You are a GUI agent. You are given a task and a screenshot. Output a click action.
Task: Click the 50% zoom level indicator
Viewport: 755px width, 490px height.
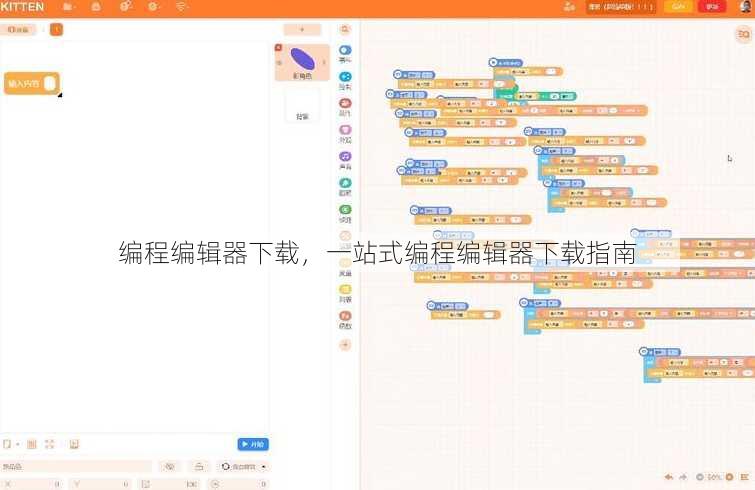tap(714, 477)
